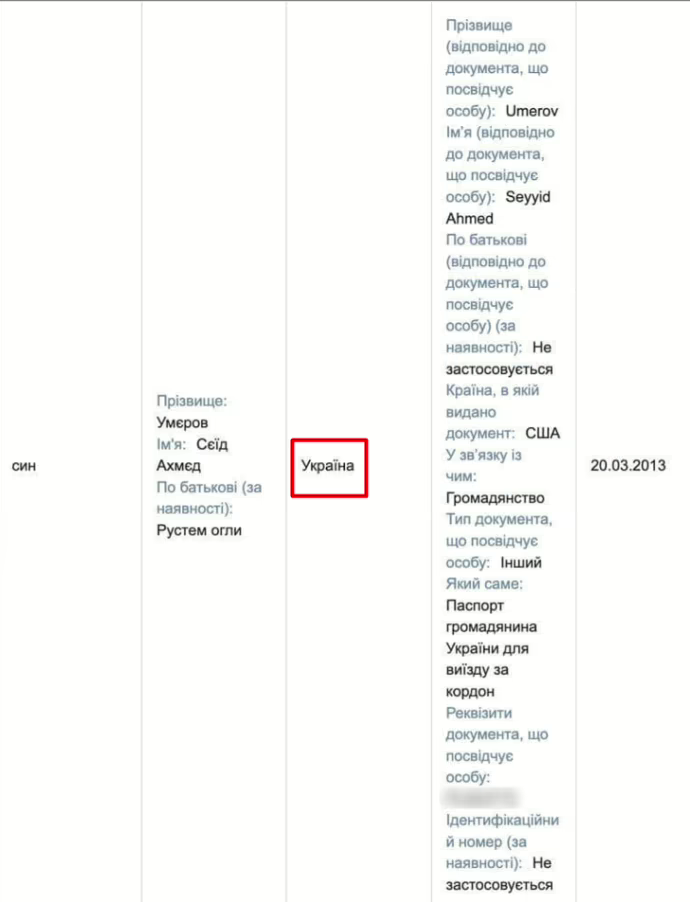690x902 pixels.
Task: Click the Паспорт громадянина України text
Action: pos(492,627)
